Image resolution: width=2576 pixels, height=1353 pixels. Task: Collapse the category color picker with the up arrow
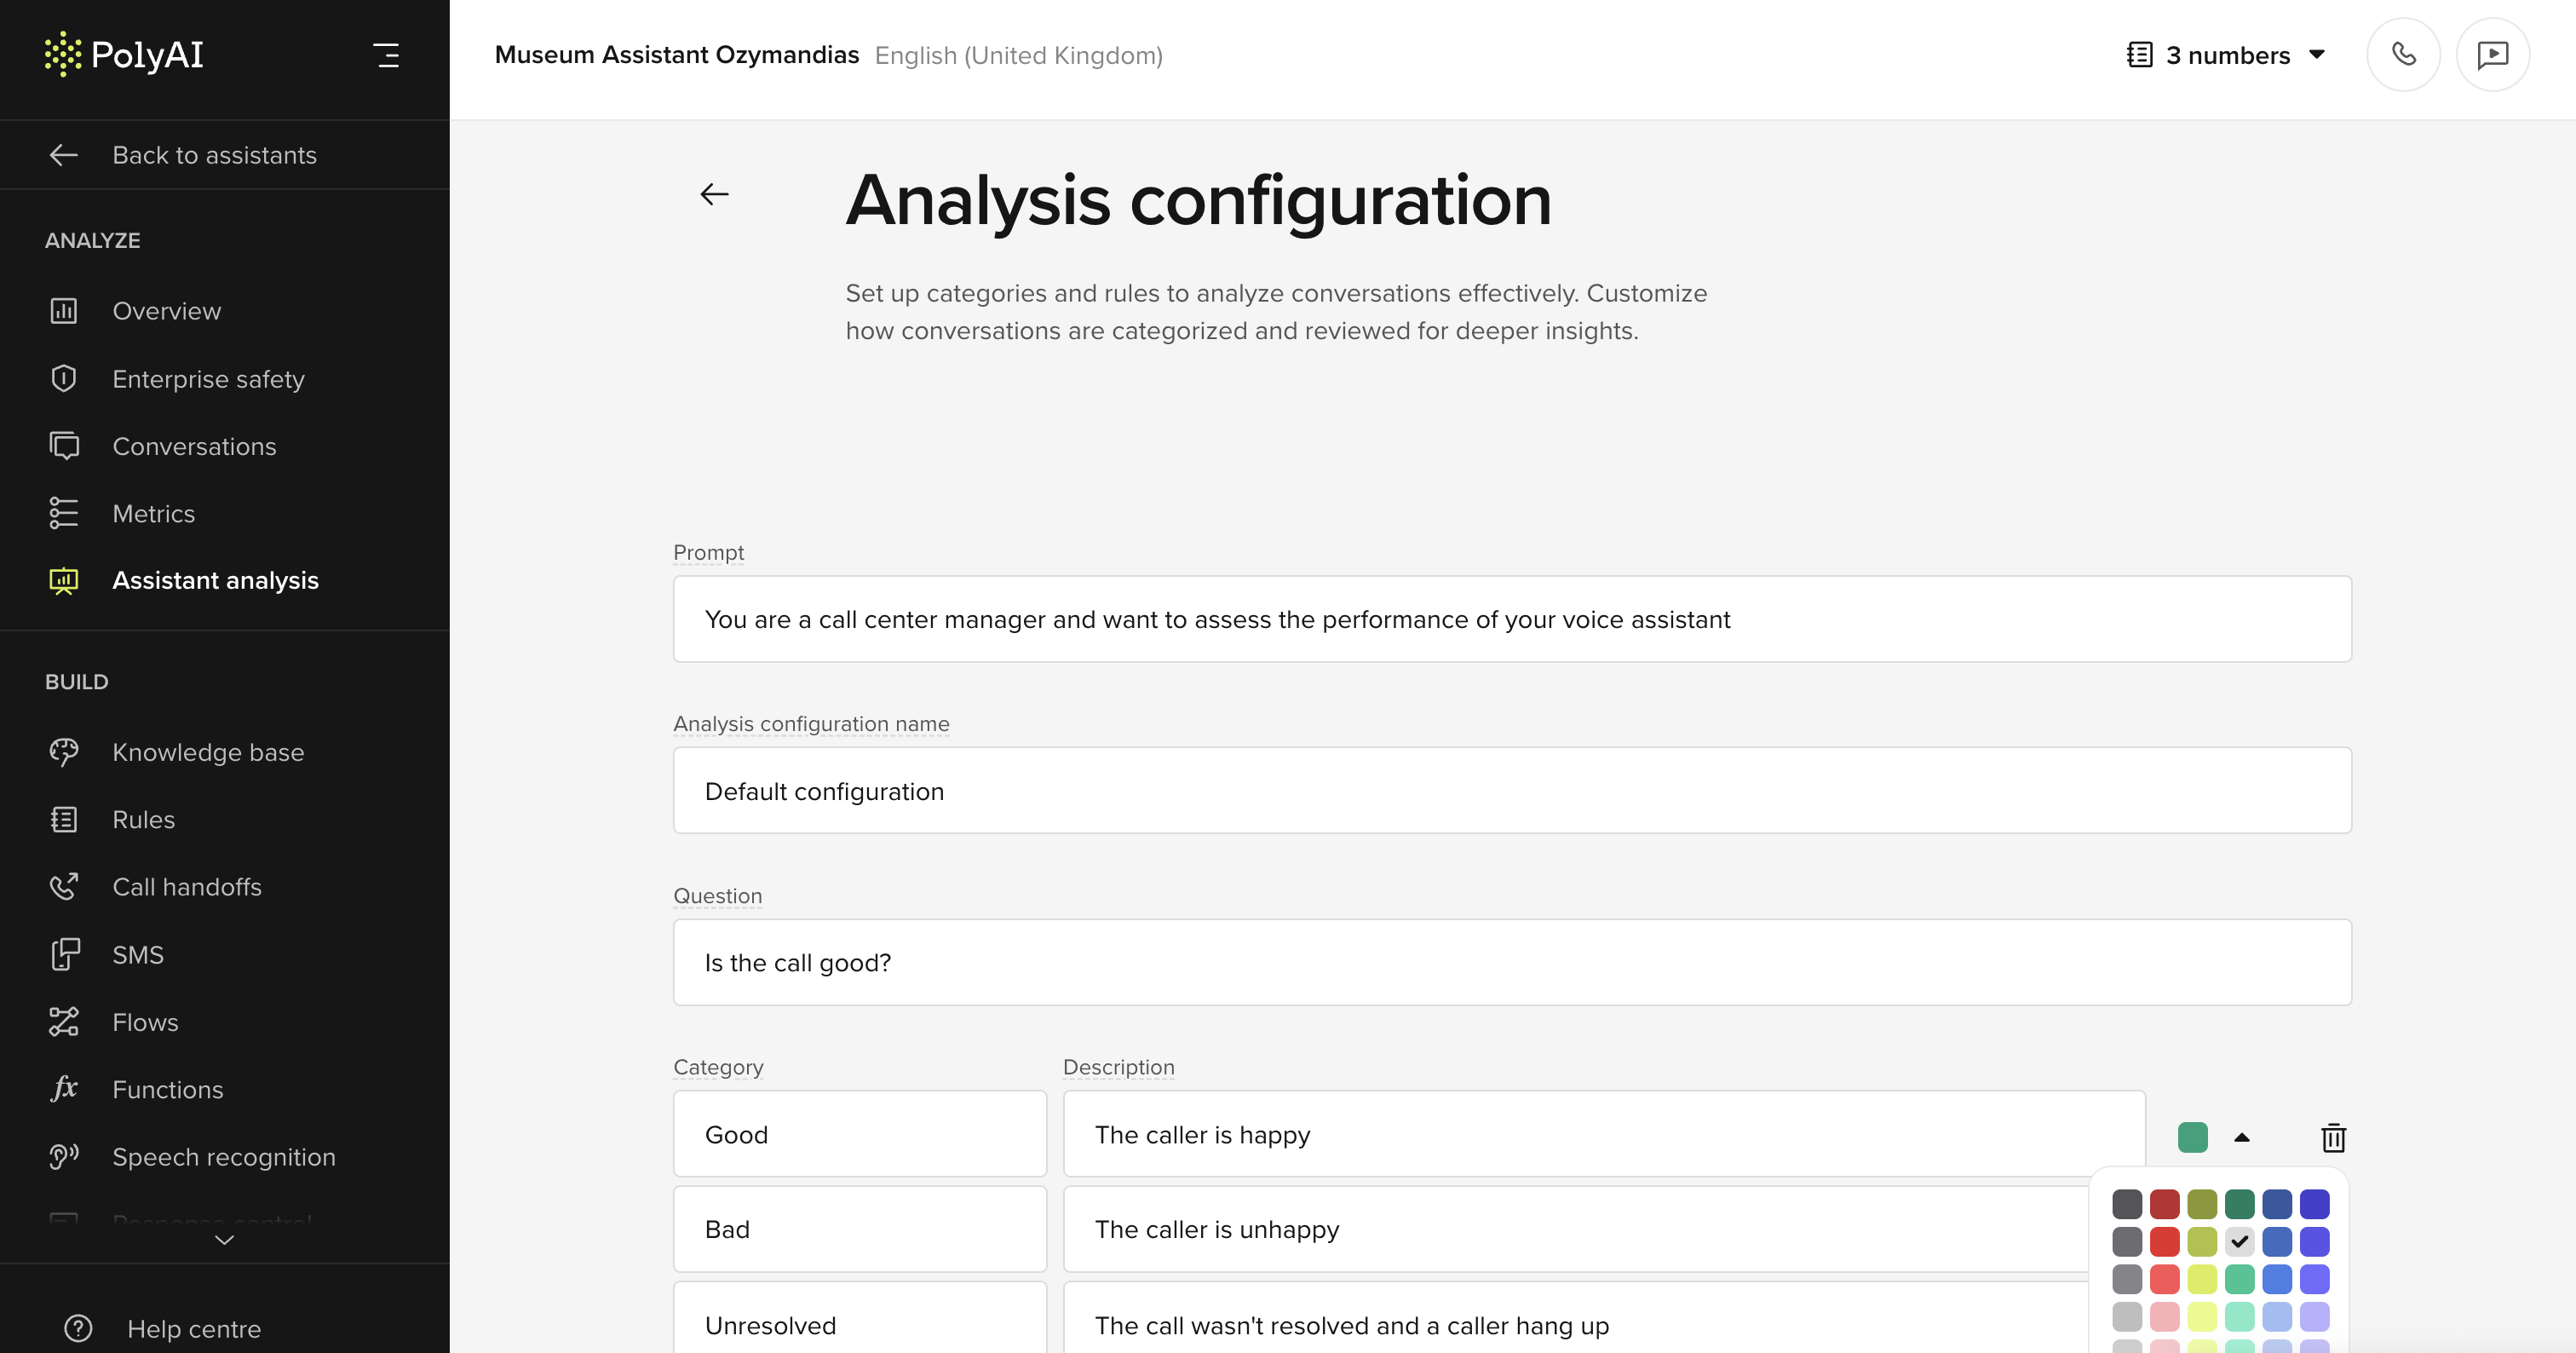click(x=2241, y=1138)
